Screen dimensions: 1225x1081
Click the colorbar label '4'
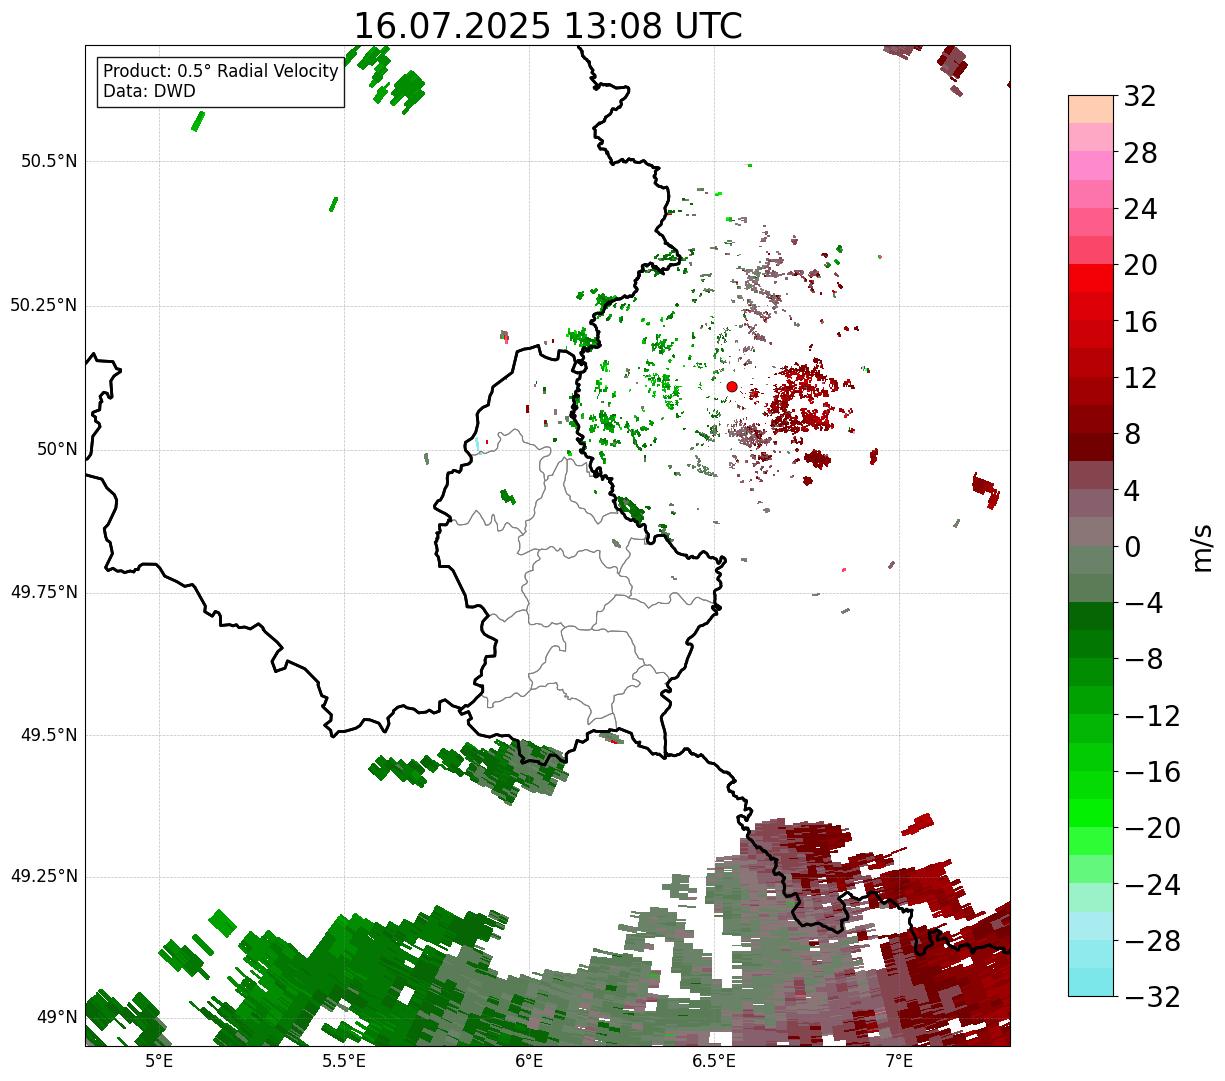point(1132,491)
